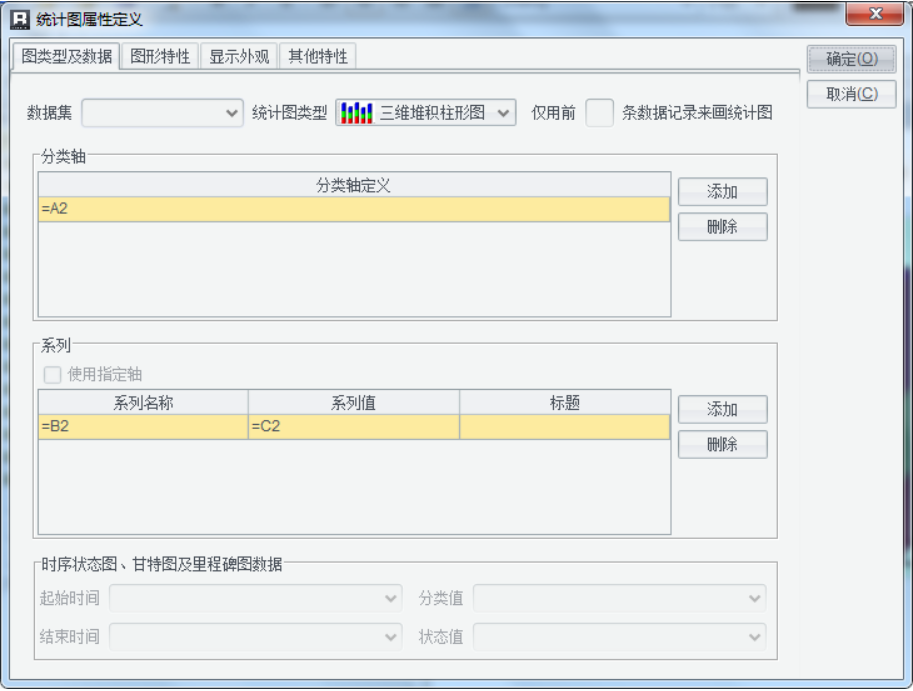The image size is (913, 691).
Task: Click 删除 in the 分类轴 section
Action: pos(723,226)
